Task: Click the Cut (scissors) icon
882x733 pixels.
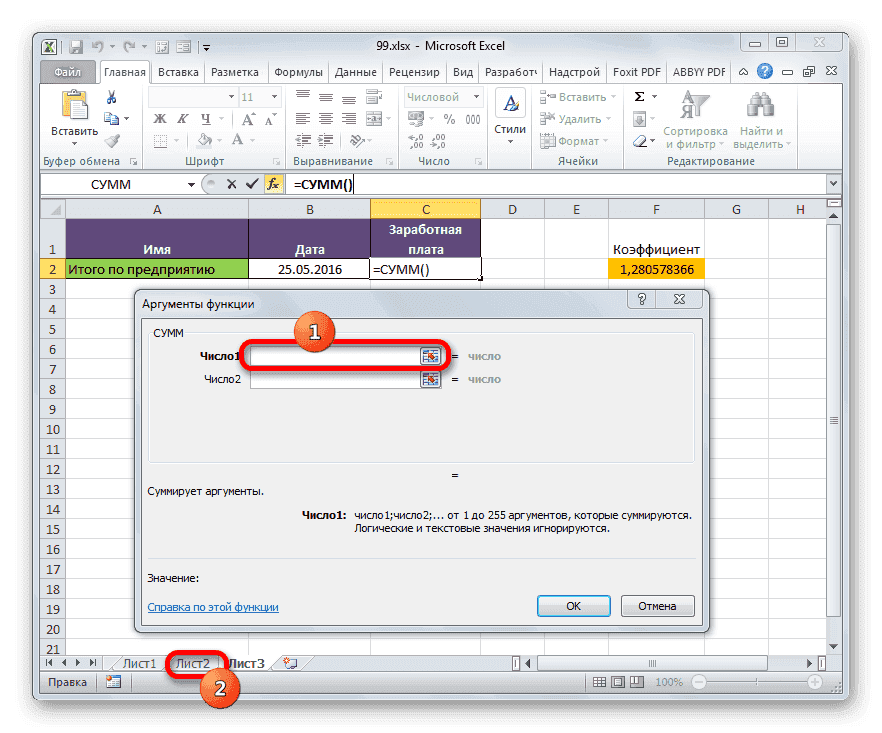Action: [x=110, y=97]
